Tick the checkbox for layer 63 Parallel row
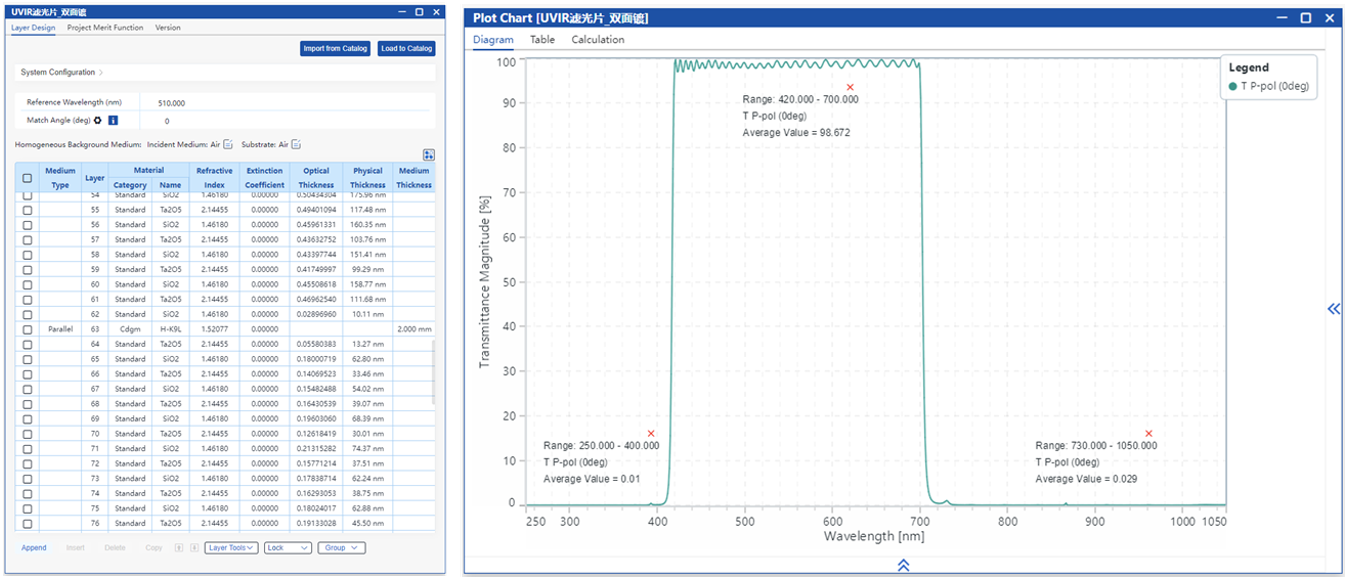Image resolution: width=1350 pixels, height=582 pixels. (x=27, y=329)
